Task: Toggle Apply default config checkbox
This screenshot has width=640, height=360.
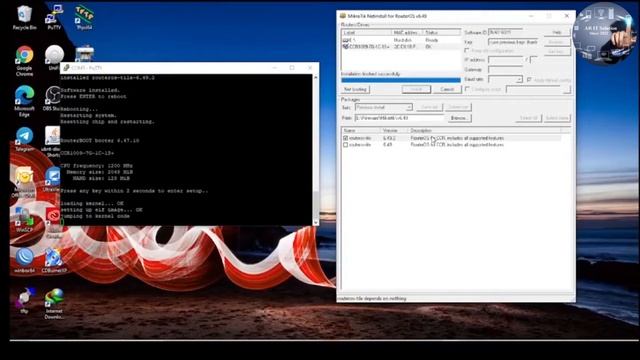Action: click(529, 80)
